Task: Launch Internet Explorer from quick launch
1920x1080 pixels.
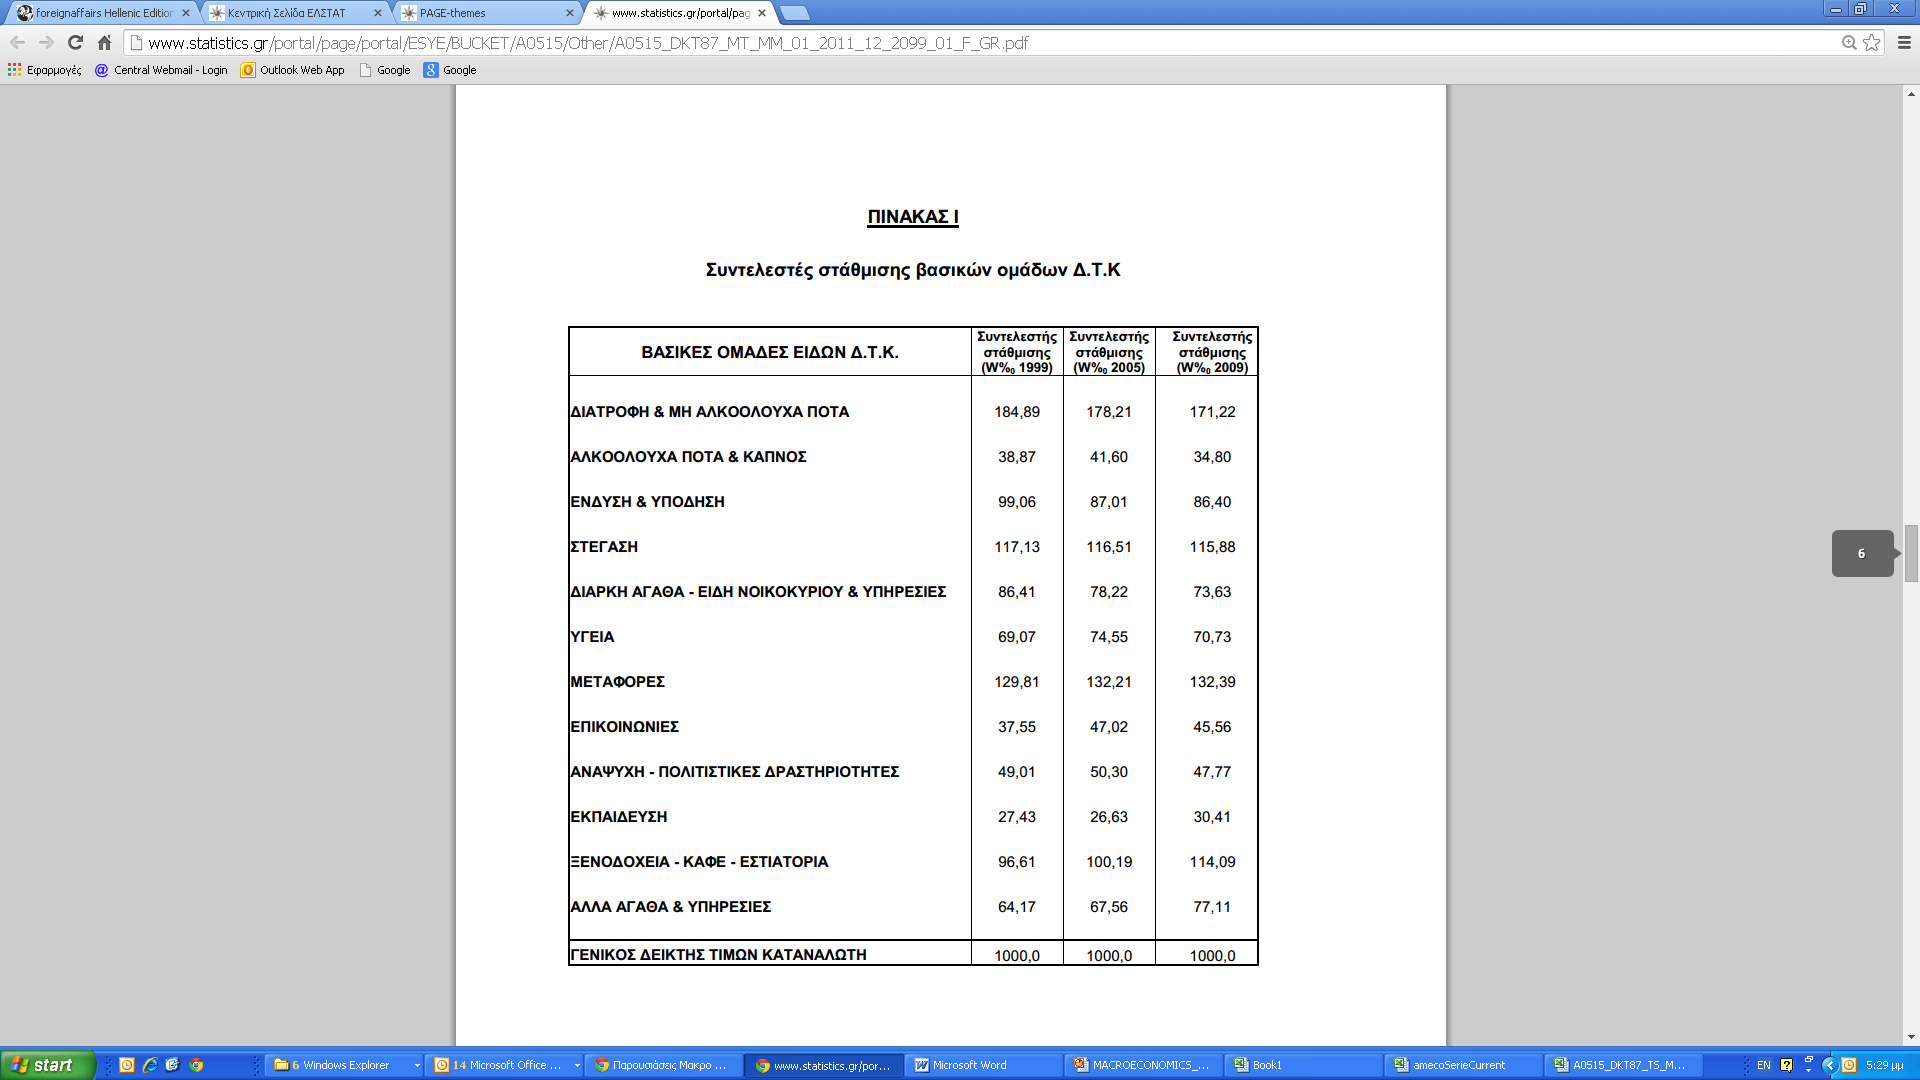Action: coord(150,1065)
